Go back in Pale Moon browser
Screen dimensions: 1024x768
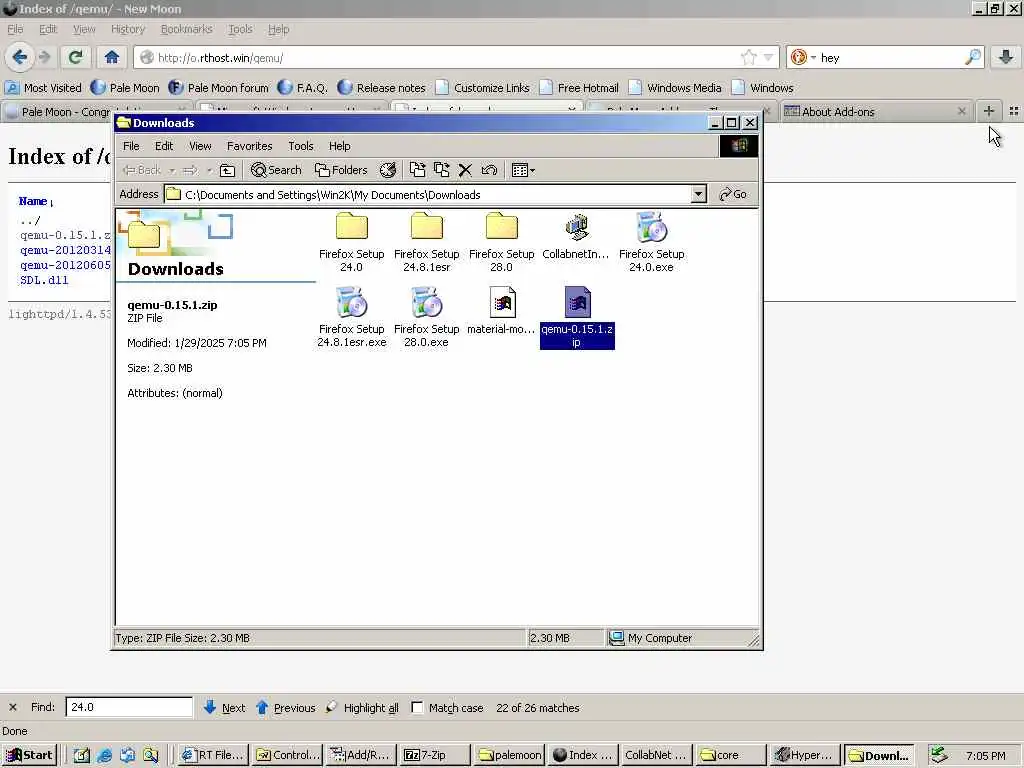20,57
